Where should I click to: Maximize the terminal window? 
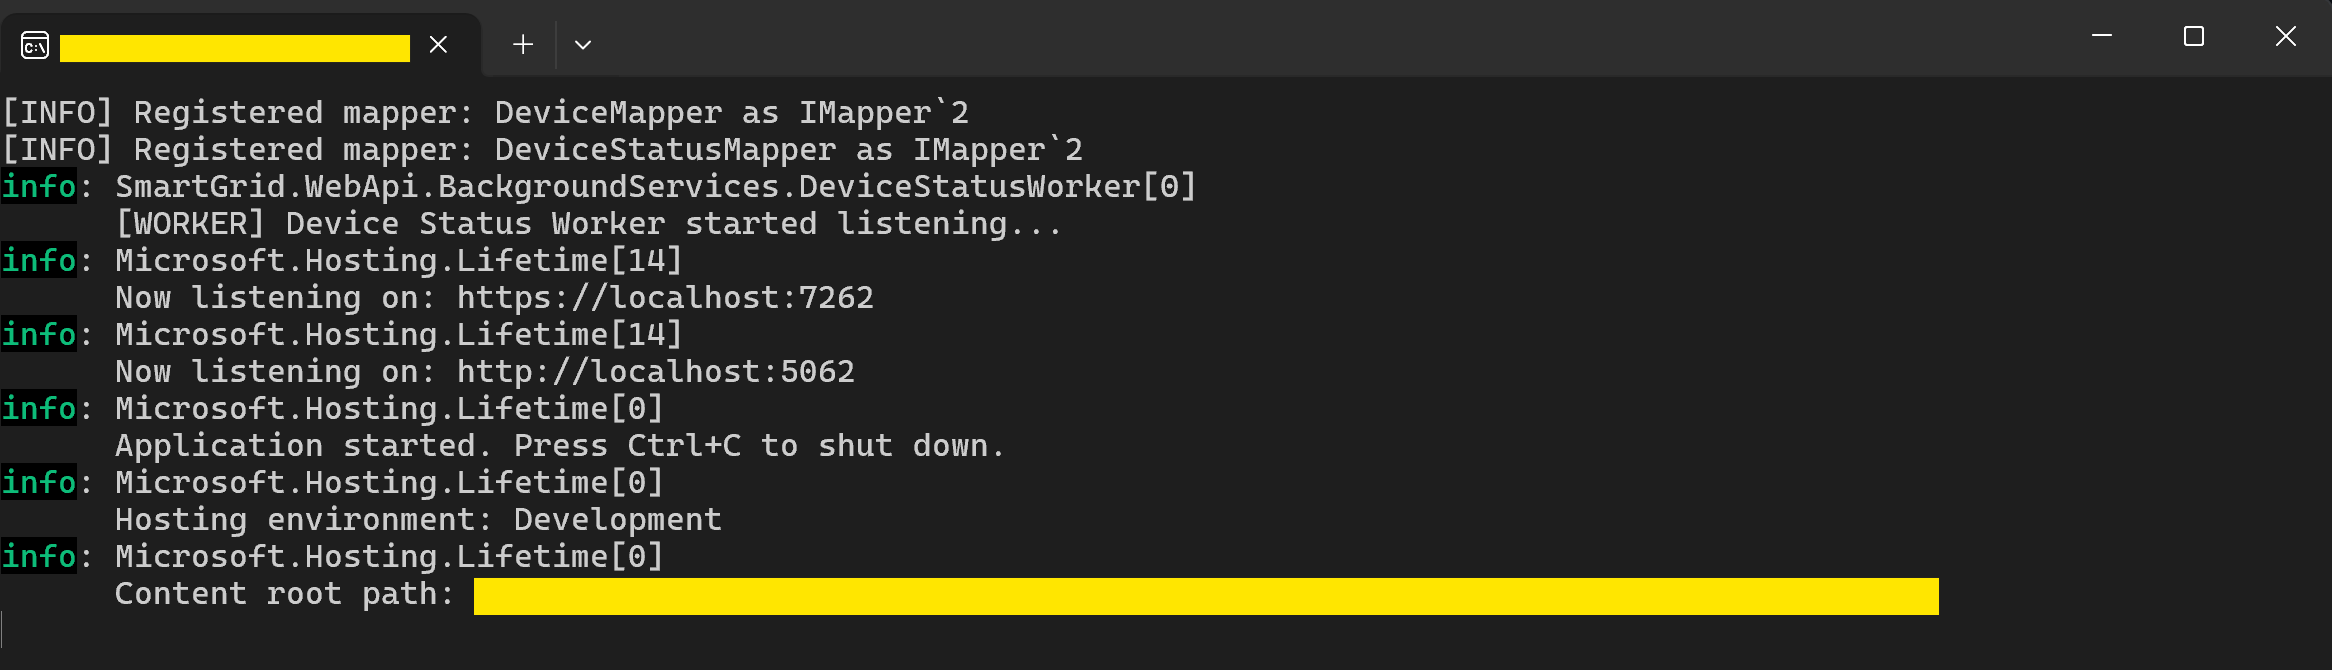(2194, 36)
